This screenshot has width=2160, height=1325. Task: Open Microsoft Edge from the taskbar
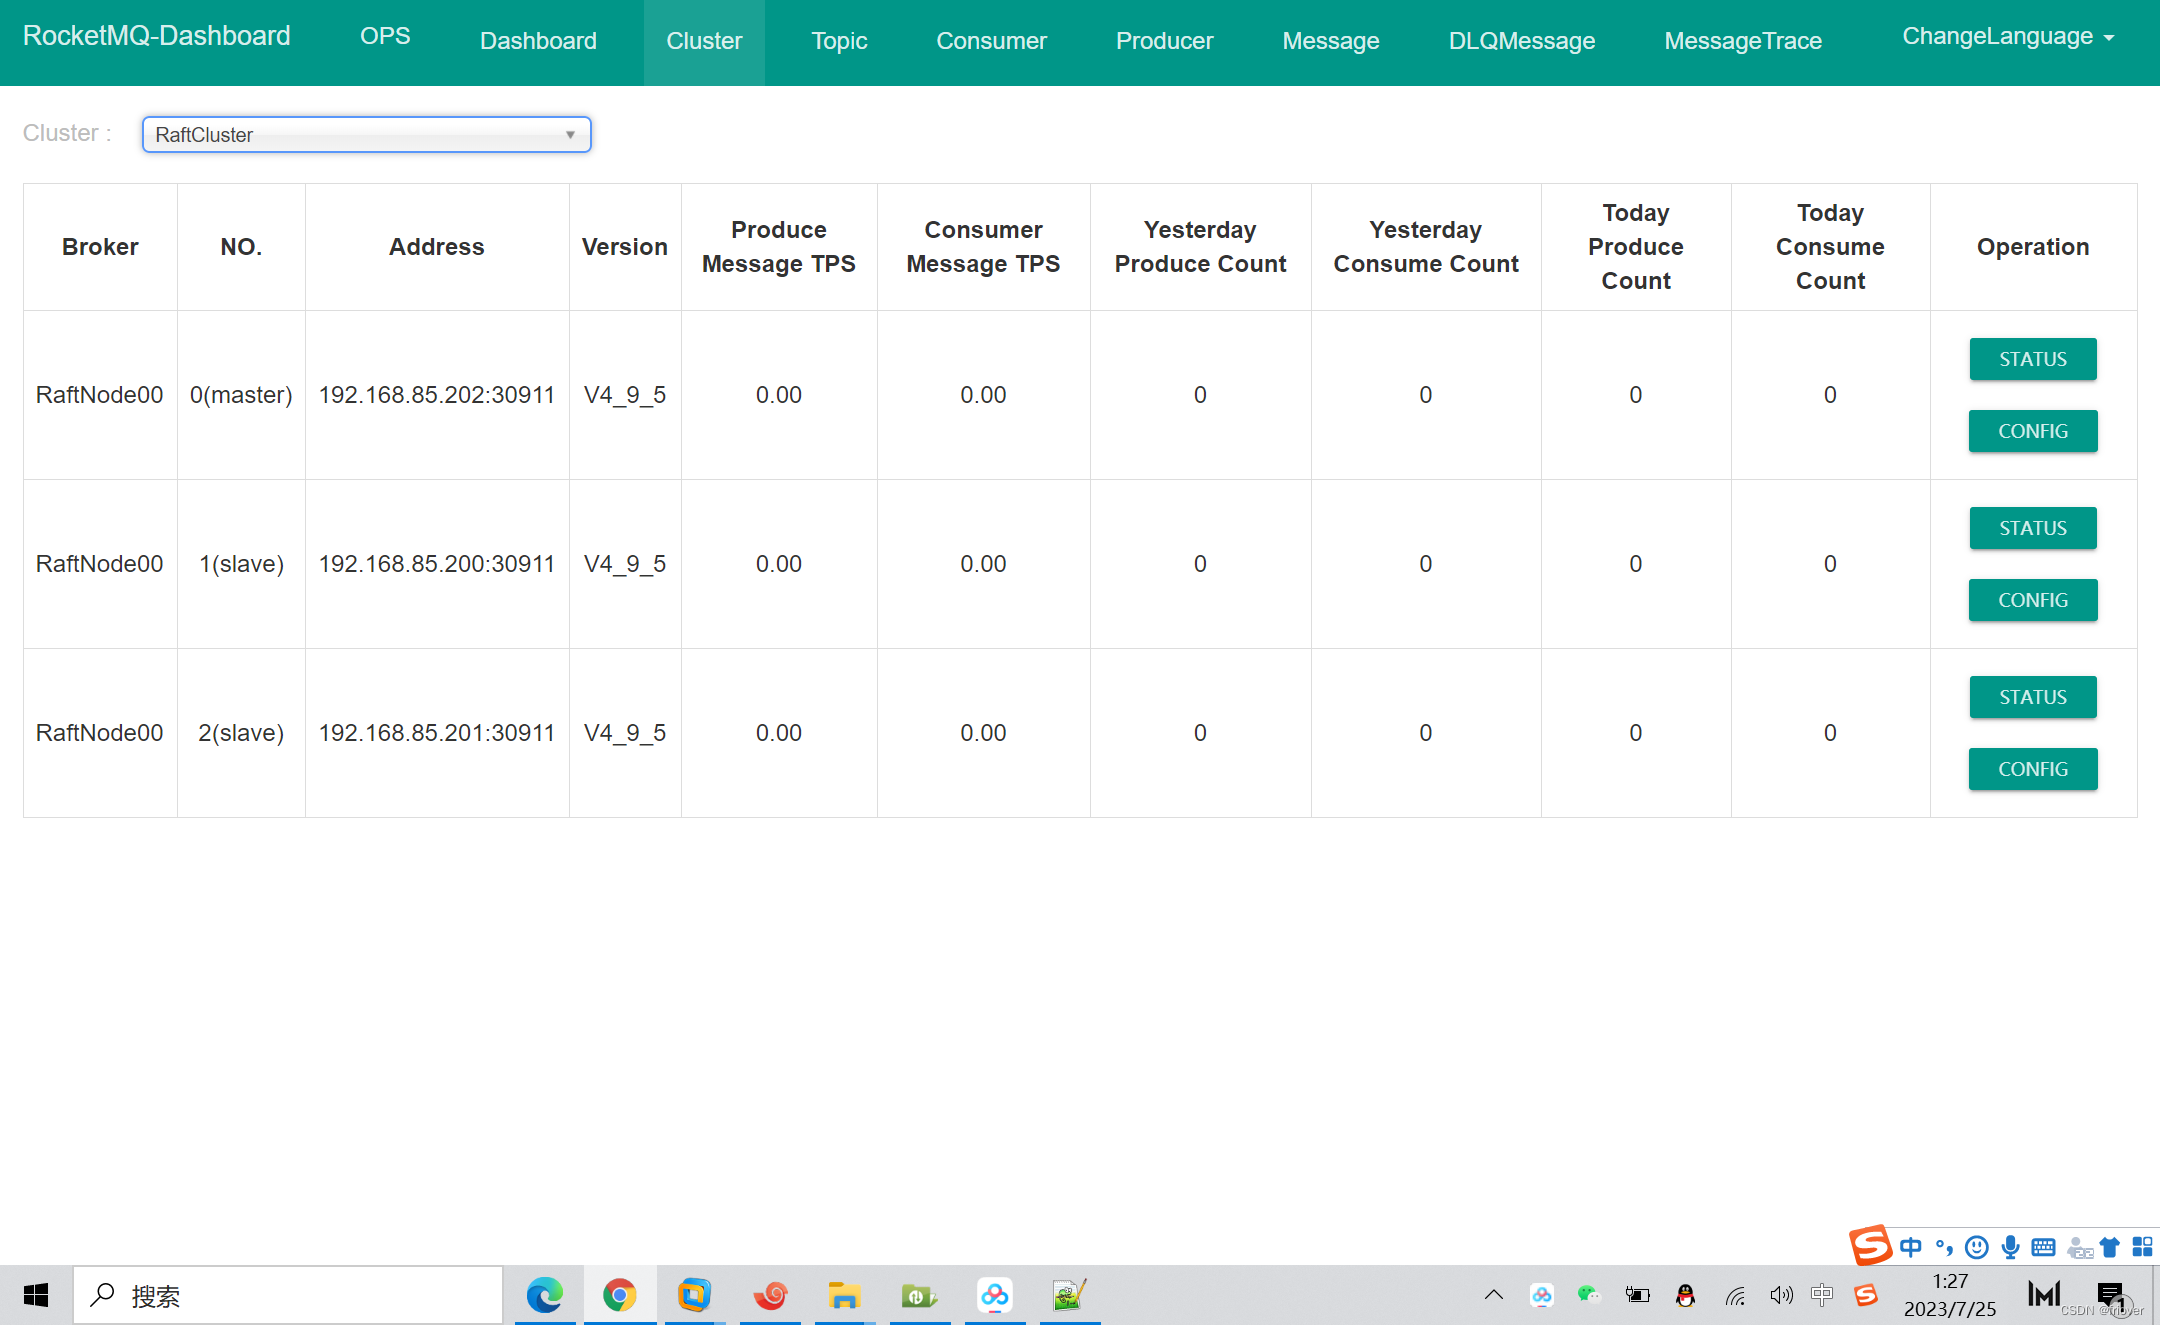(x=545, y=1295)
